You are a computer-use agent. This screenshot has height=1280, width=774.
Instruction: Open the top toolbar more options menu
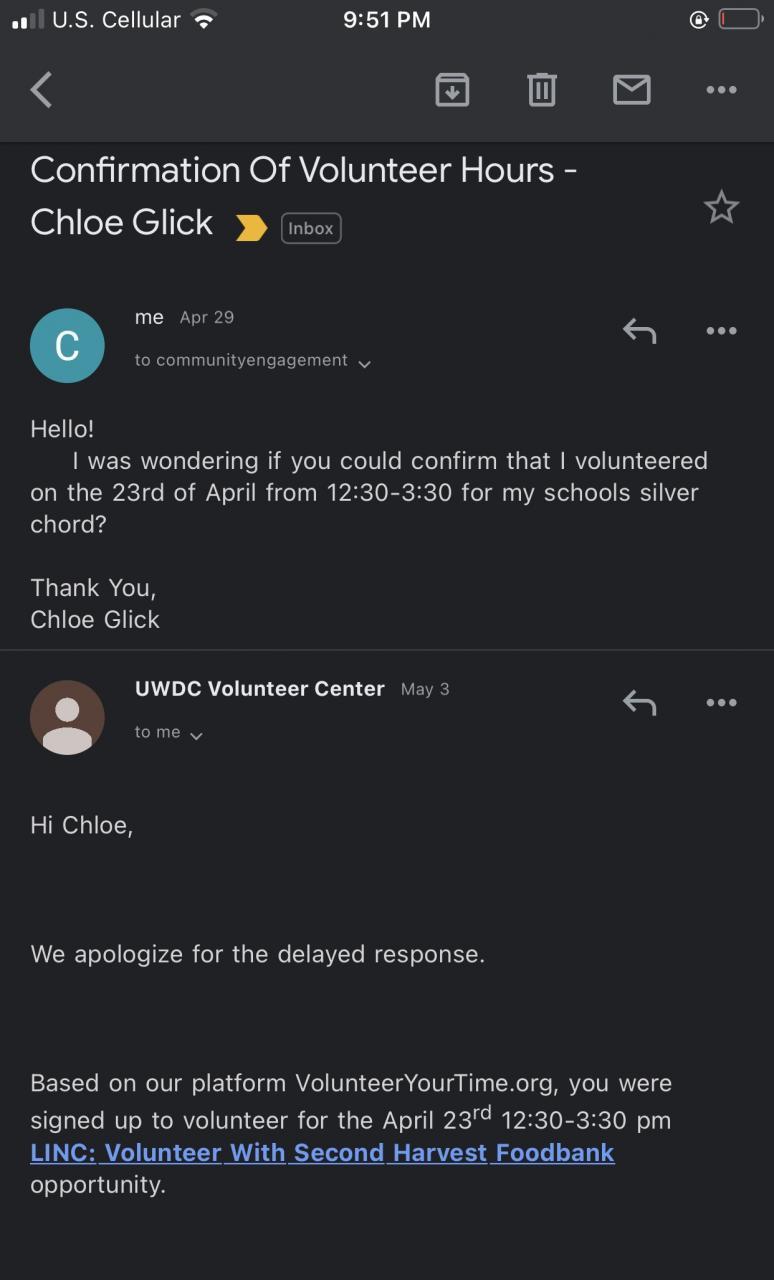pyautogui.click(x=721, y=90)
